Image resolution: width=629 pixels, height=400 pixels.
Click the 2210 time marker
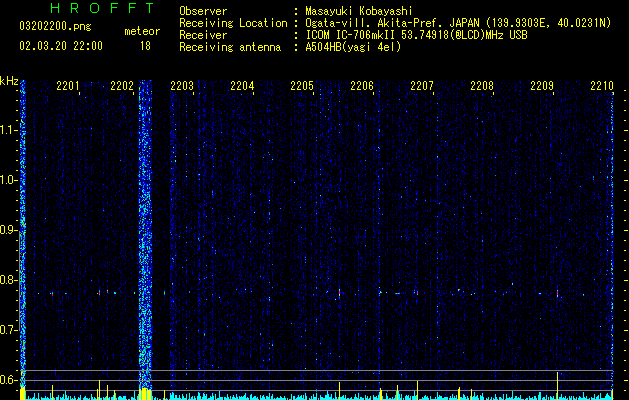pos(602,86)
